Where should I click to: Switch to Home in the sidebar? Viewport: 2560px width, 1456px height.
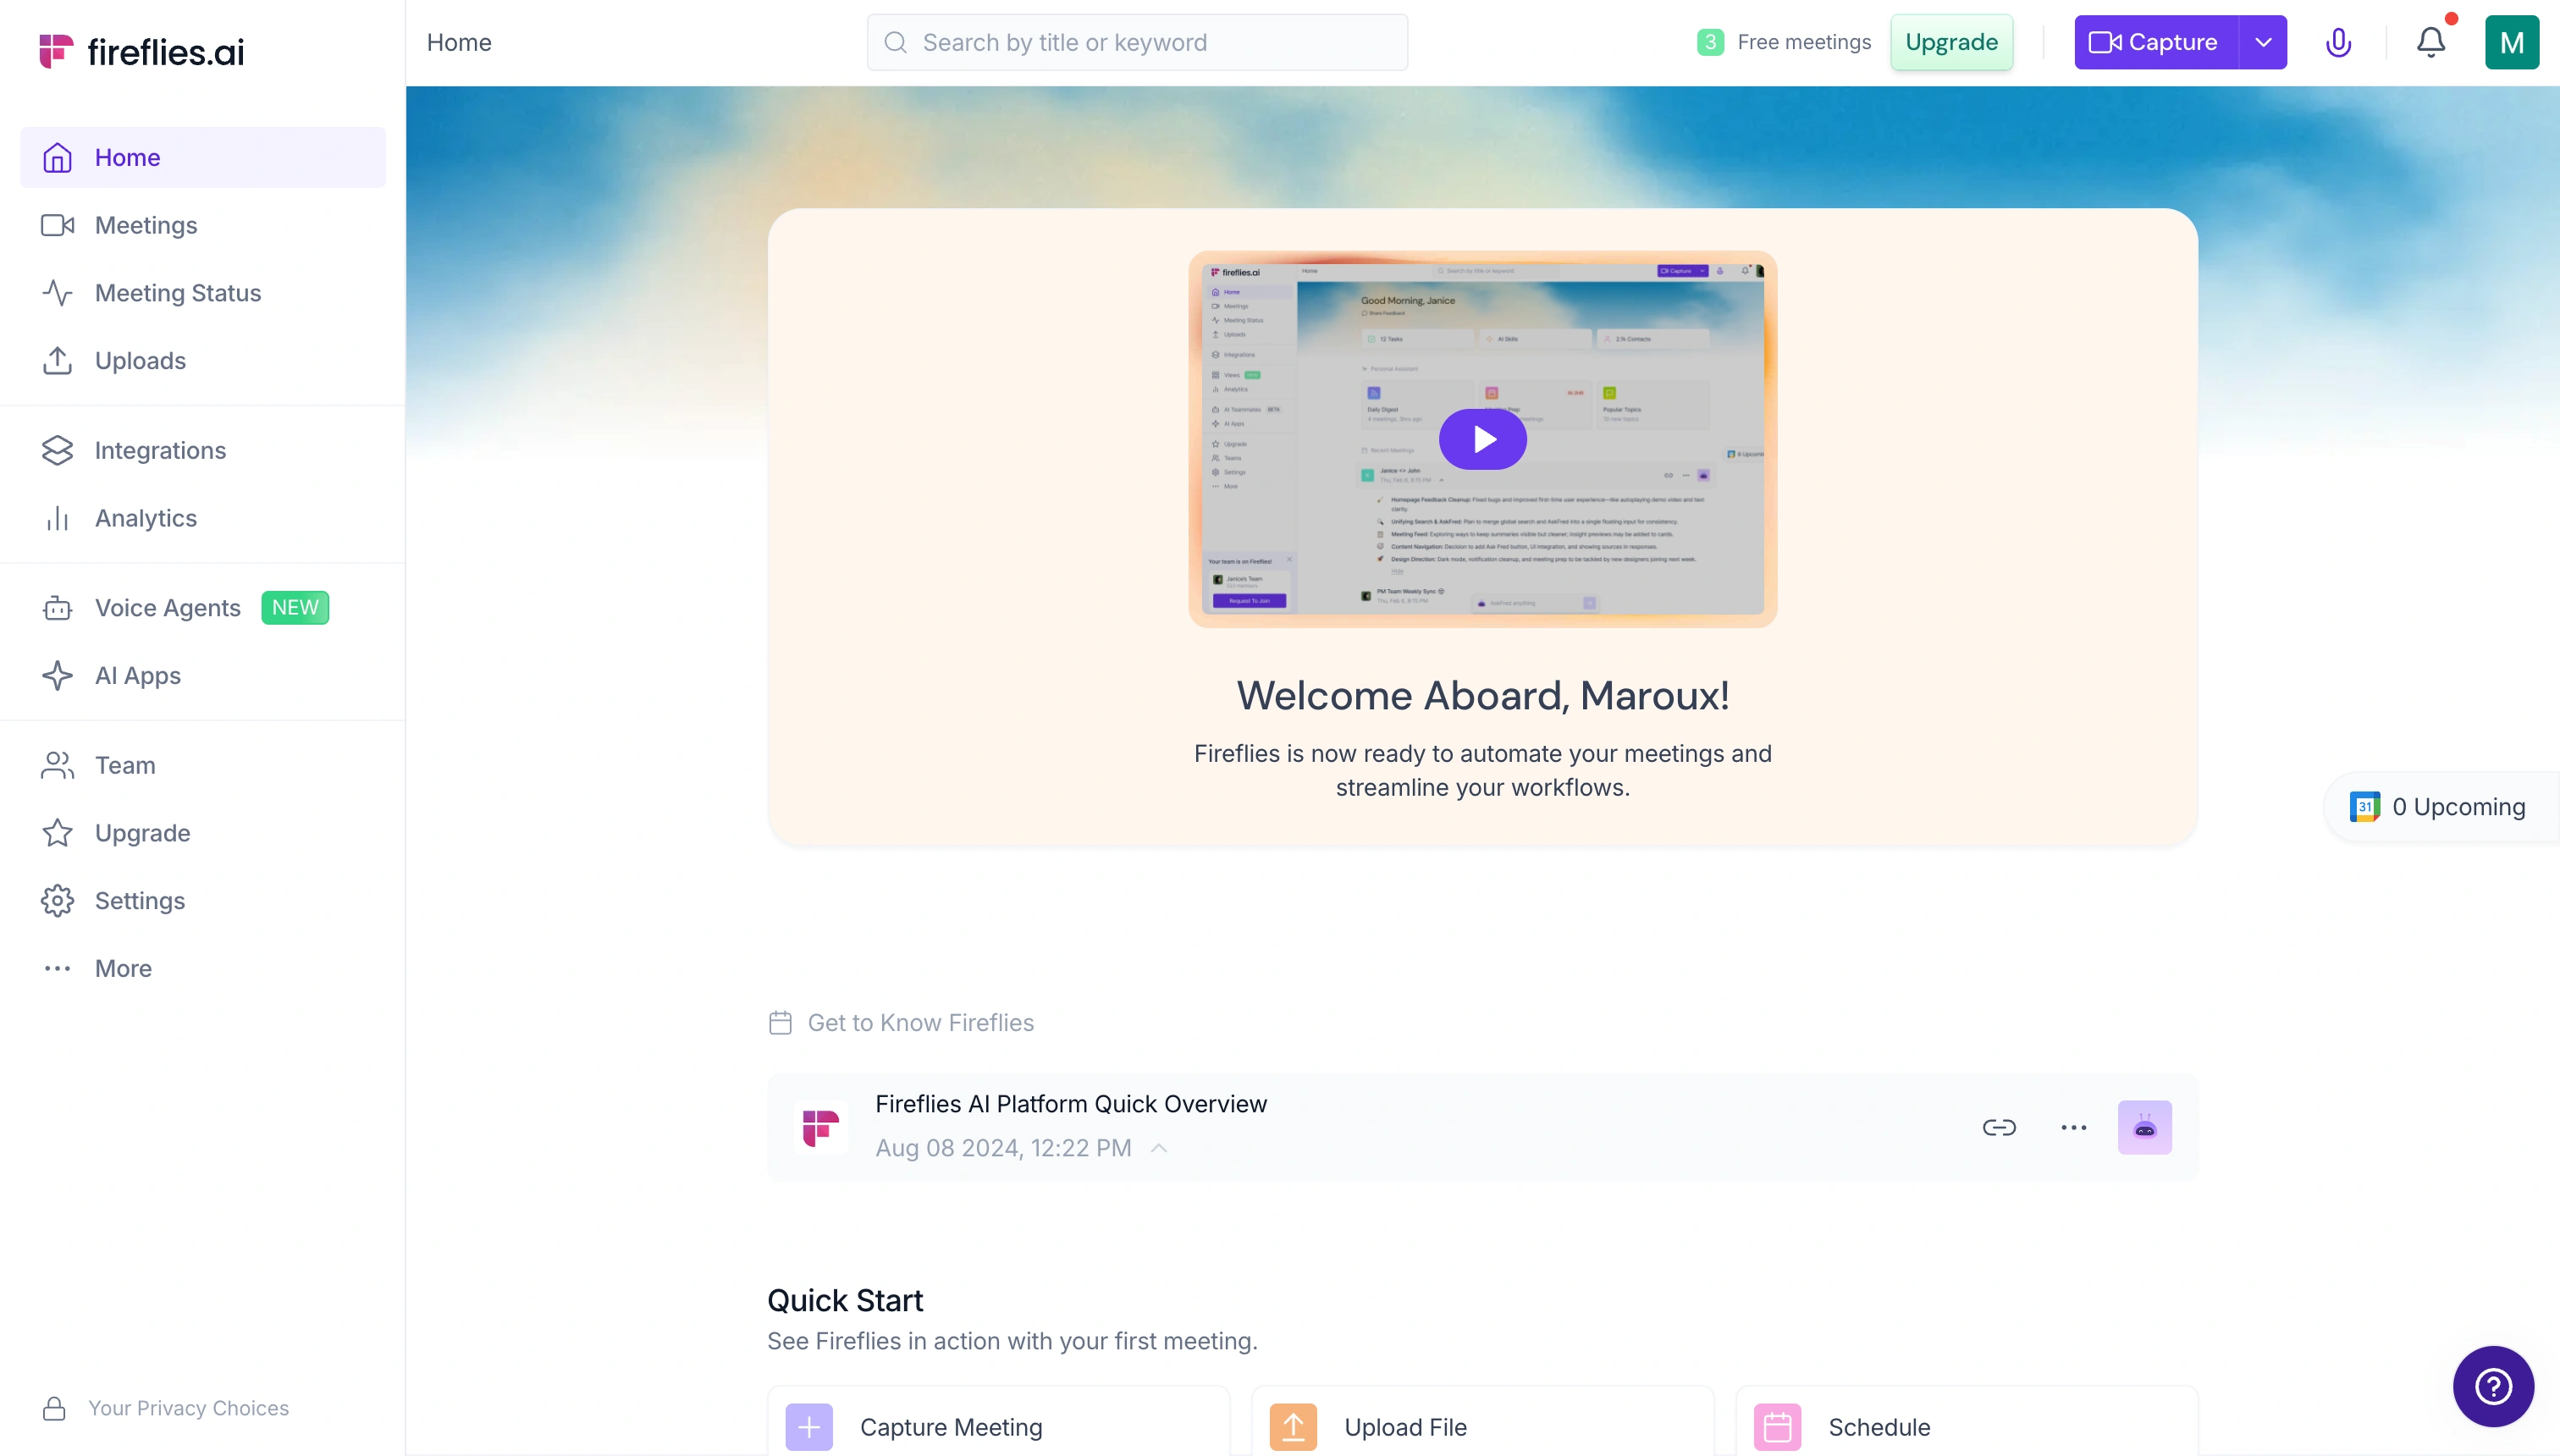128,157
